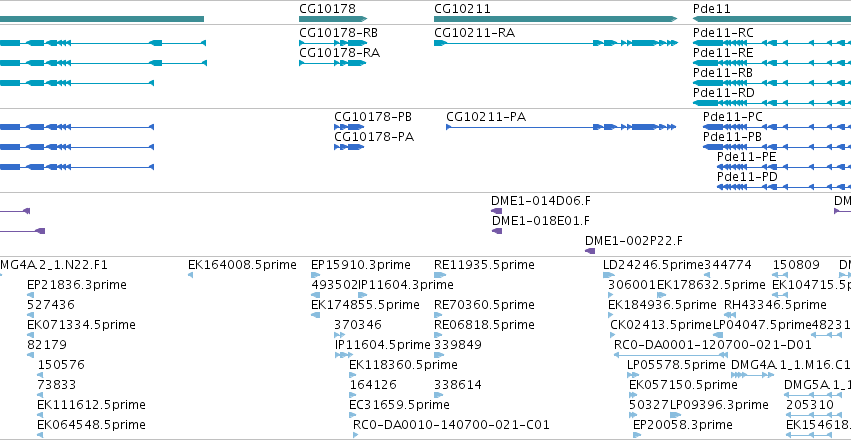Click the 73833 EST label
851x440 pixels.
click(x=56, y=385)
